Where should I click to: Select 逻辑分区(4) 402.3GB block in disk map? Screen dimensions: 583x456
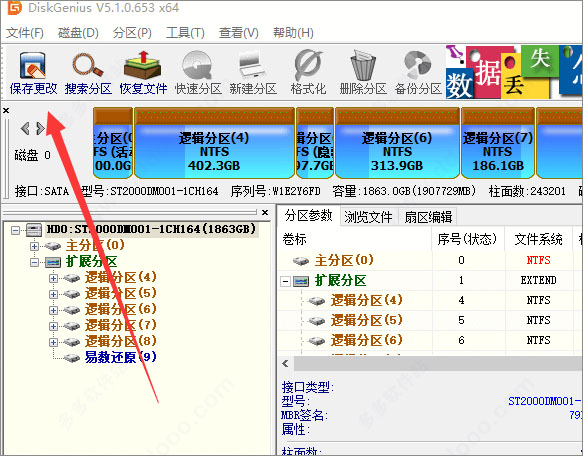click(214, 143)
